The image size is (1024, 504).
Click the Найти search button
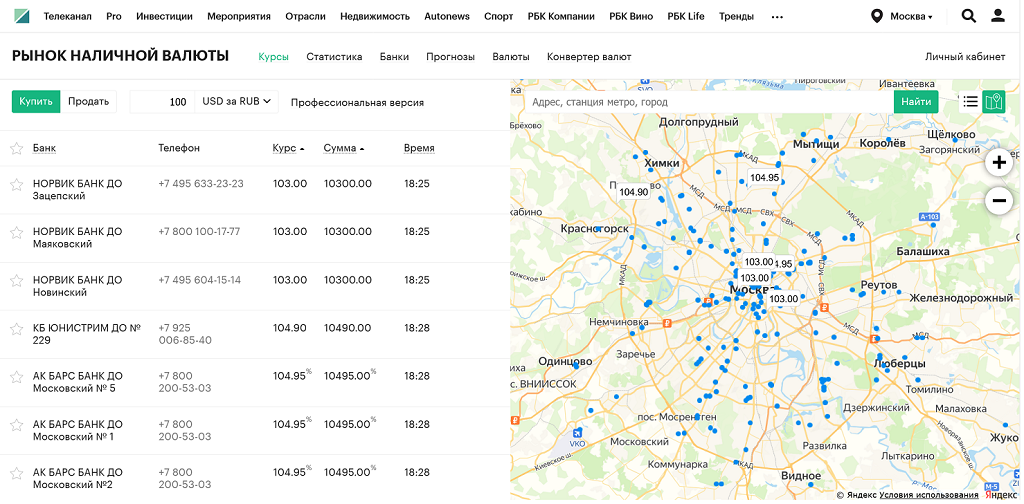point(916,102)
